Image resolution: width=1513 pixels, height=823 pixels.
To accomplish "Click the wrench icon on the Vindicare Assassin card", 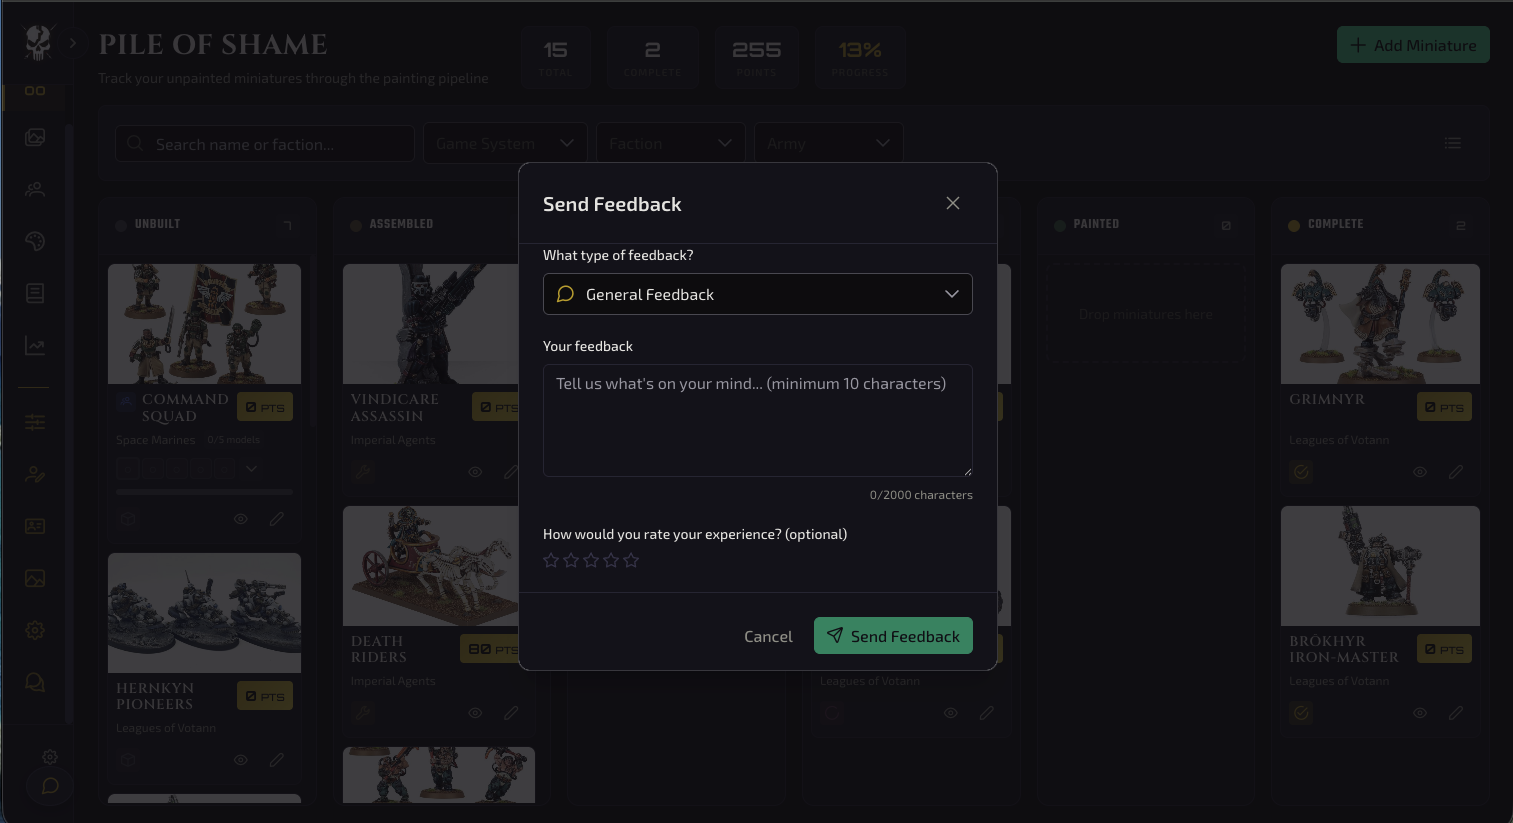I will (363, 471).
